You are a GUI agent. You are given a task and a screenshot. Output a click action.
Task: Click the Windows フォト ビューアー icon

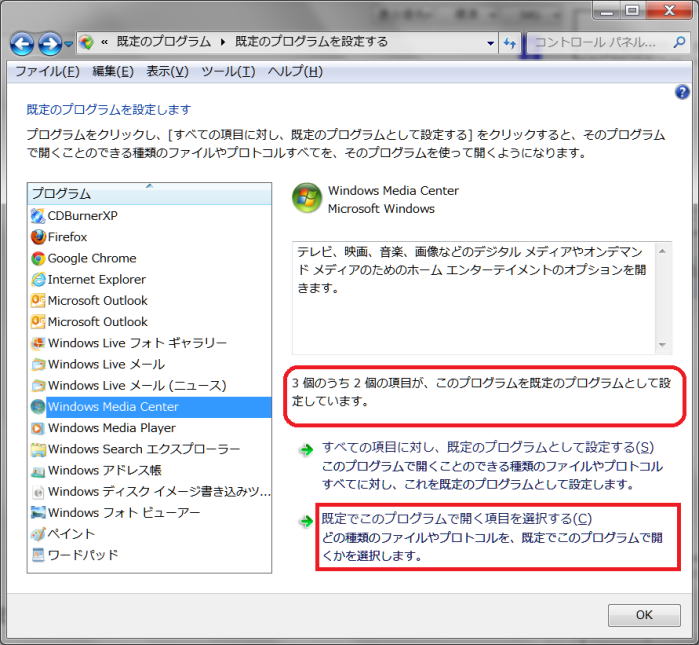[x=38, y=513]
